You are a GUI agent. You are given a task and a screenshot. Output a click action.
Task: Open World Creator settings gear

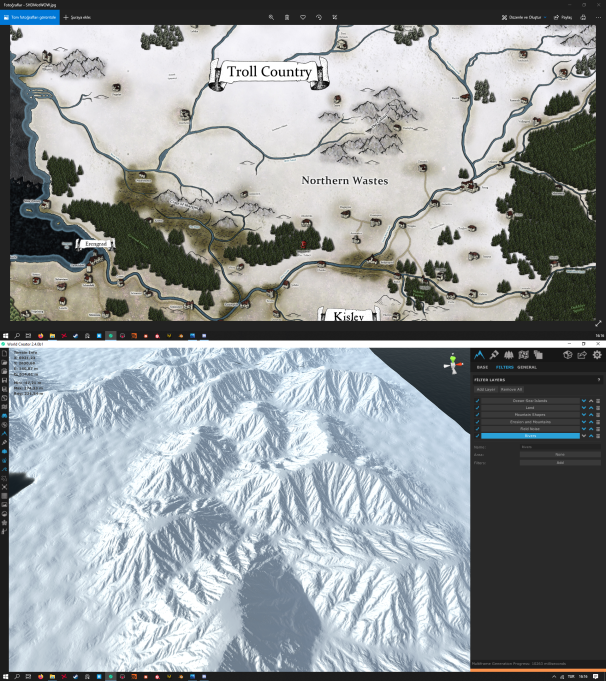coord(597,355)
